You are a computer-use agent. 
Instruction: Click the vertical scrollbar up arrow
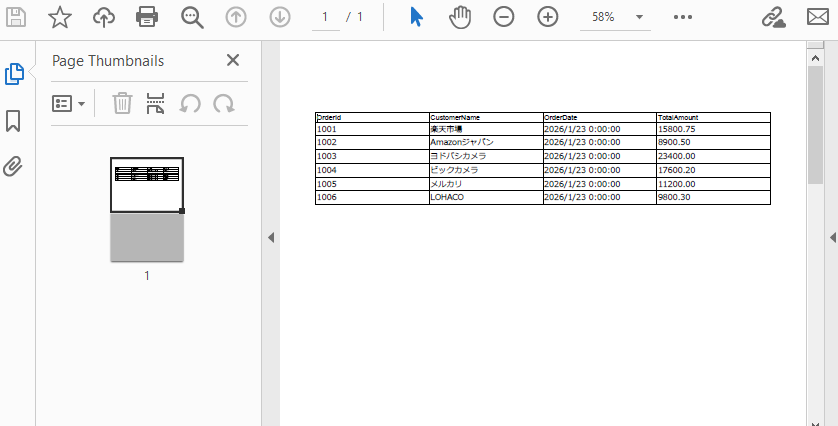815,58
